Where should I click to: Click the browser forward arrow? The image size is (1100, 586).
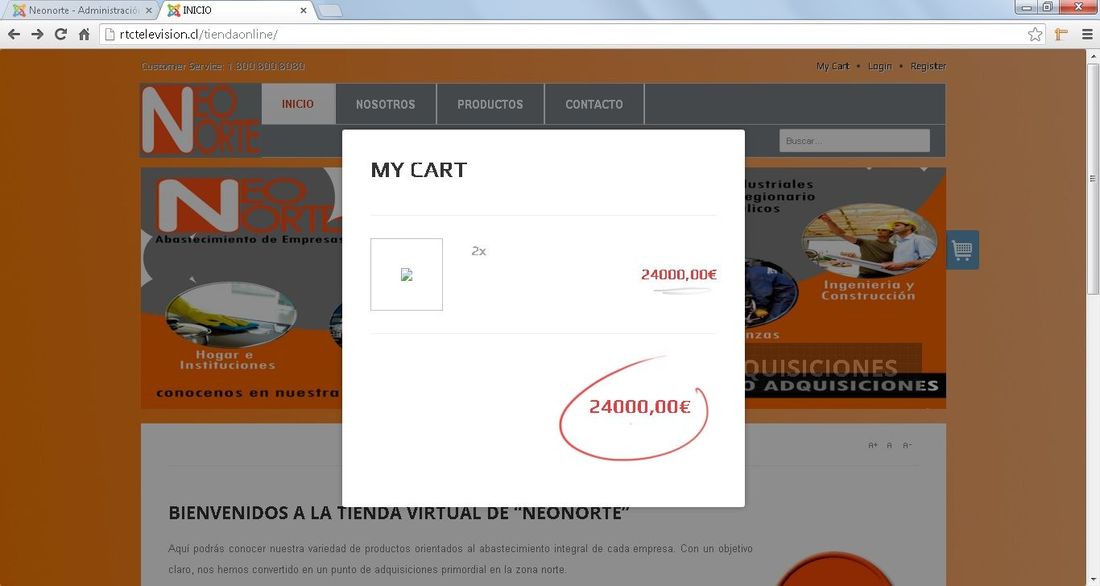point(37,34)
